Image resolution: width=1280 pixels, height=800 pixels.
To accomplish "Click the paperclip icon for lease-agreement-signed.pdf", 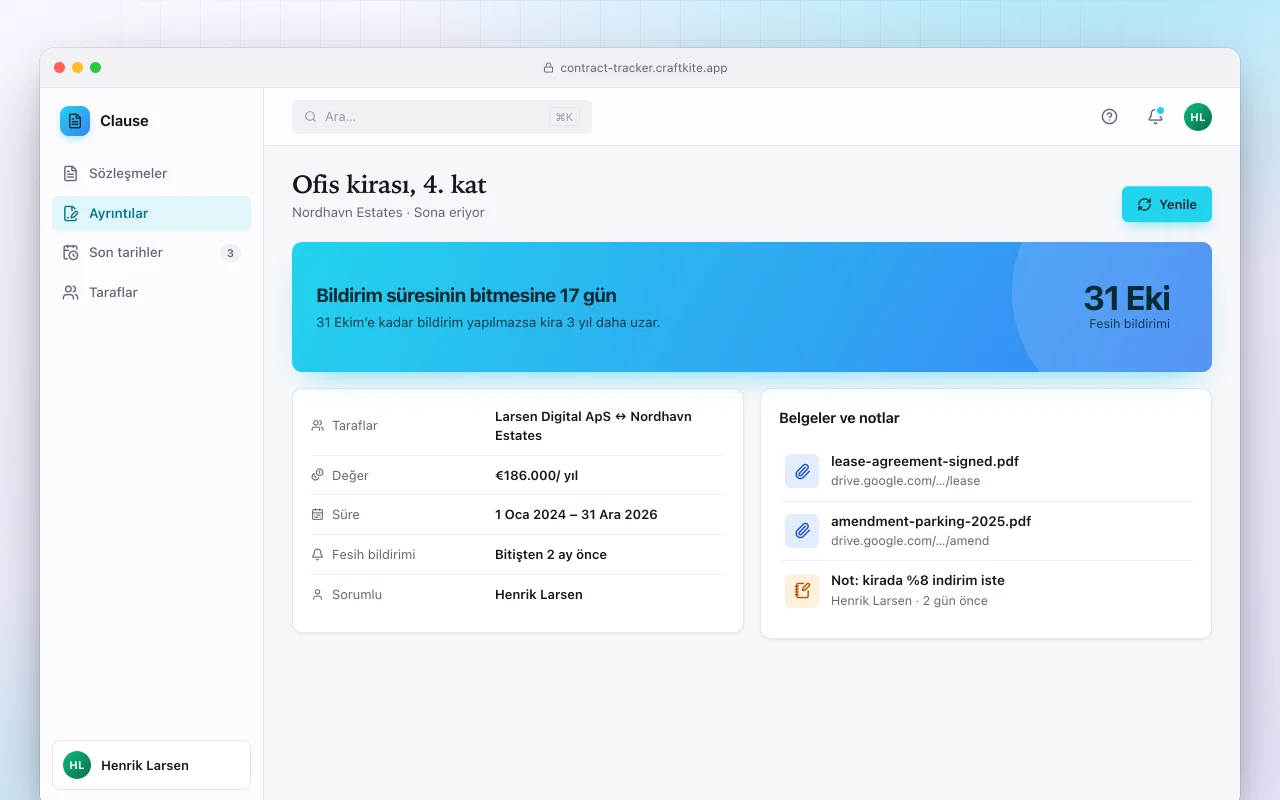I will click(802, 471).
